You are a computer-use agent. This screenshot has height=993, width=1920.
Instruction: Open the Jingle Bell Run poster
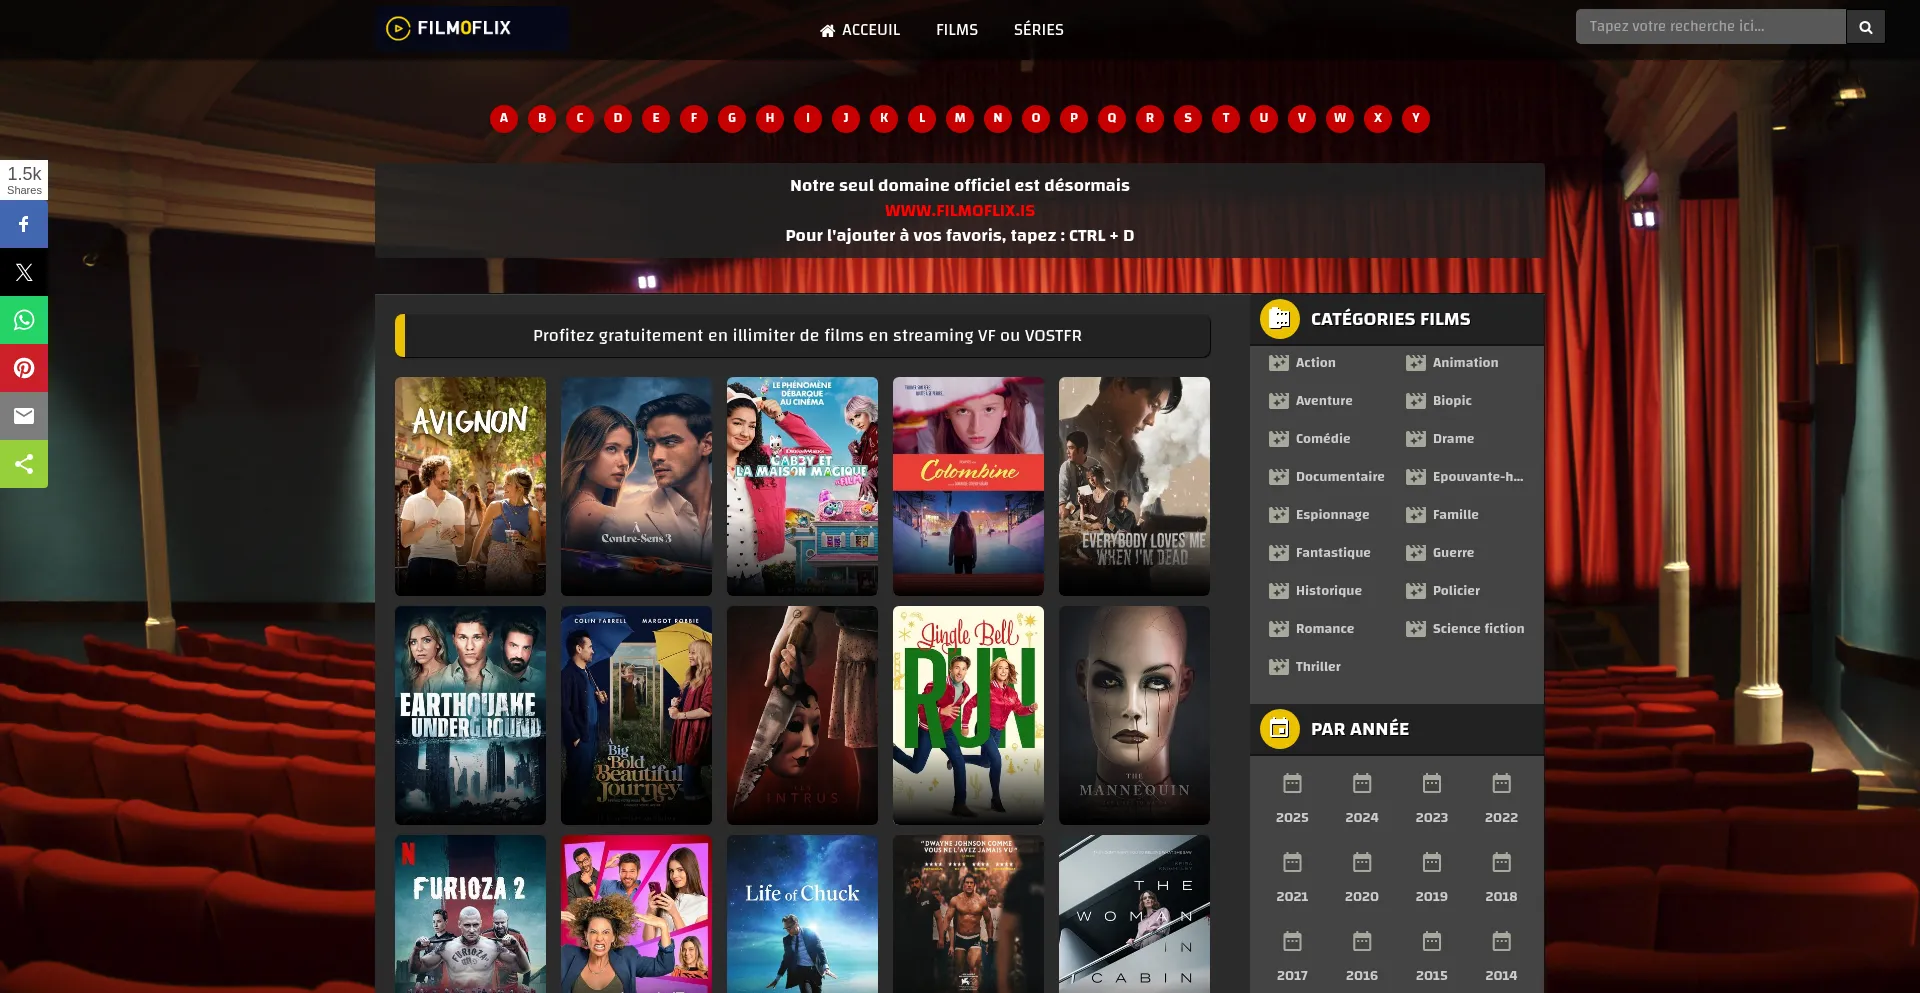click(x=968, y=715)
